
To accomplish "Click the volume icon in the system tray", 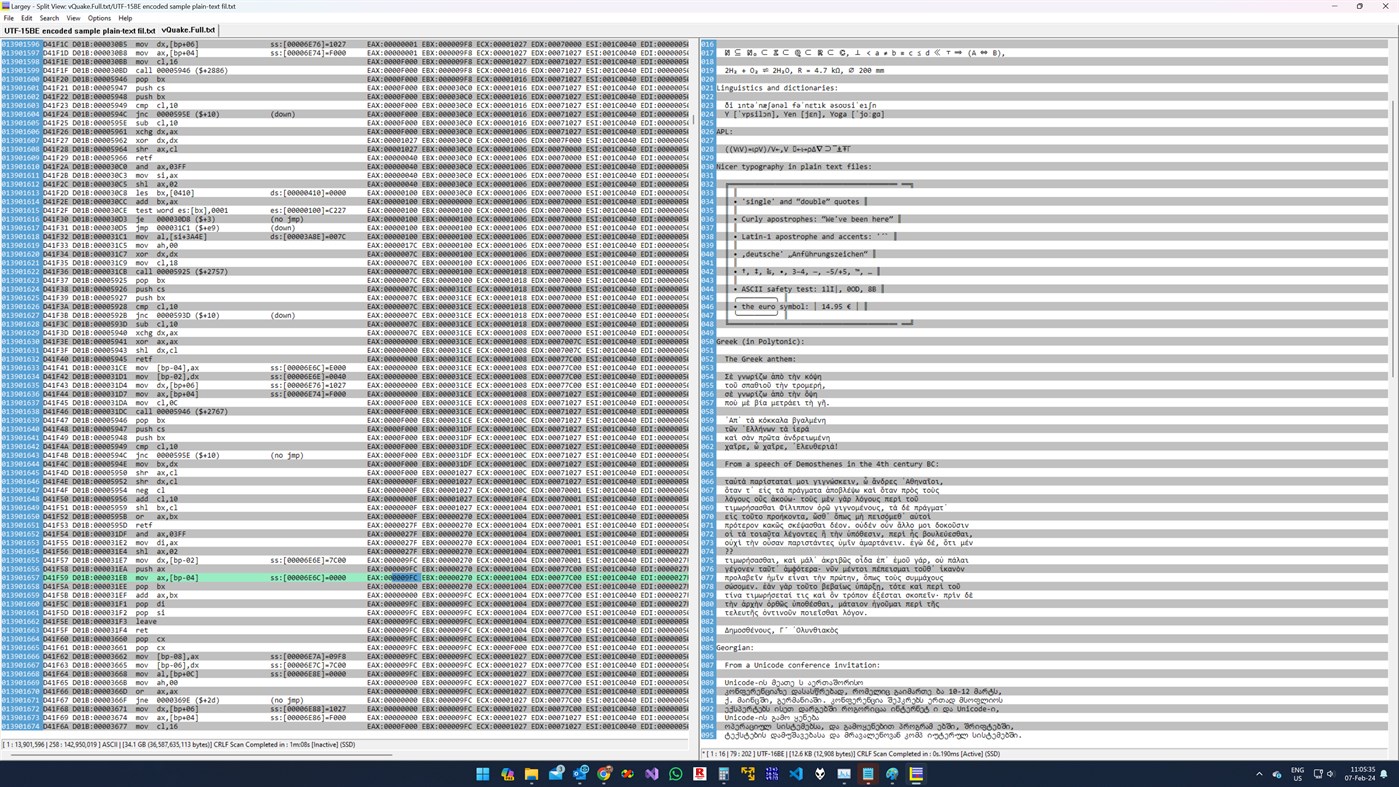I will pyautogui.click(x=1330, y=774).
